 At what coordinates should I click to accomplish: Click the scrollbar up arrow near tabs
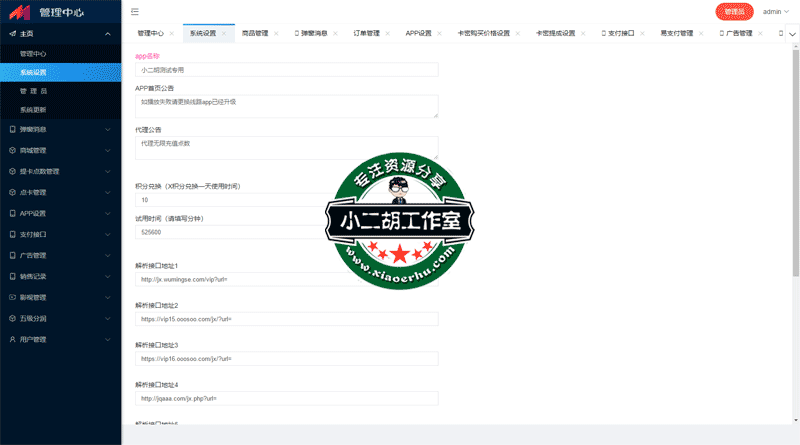pos(796,46)
